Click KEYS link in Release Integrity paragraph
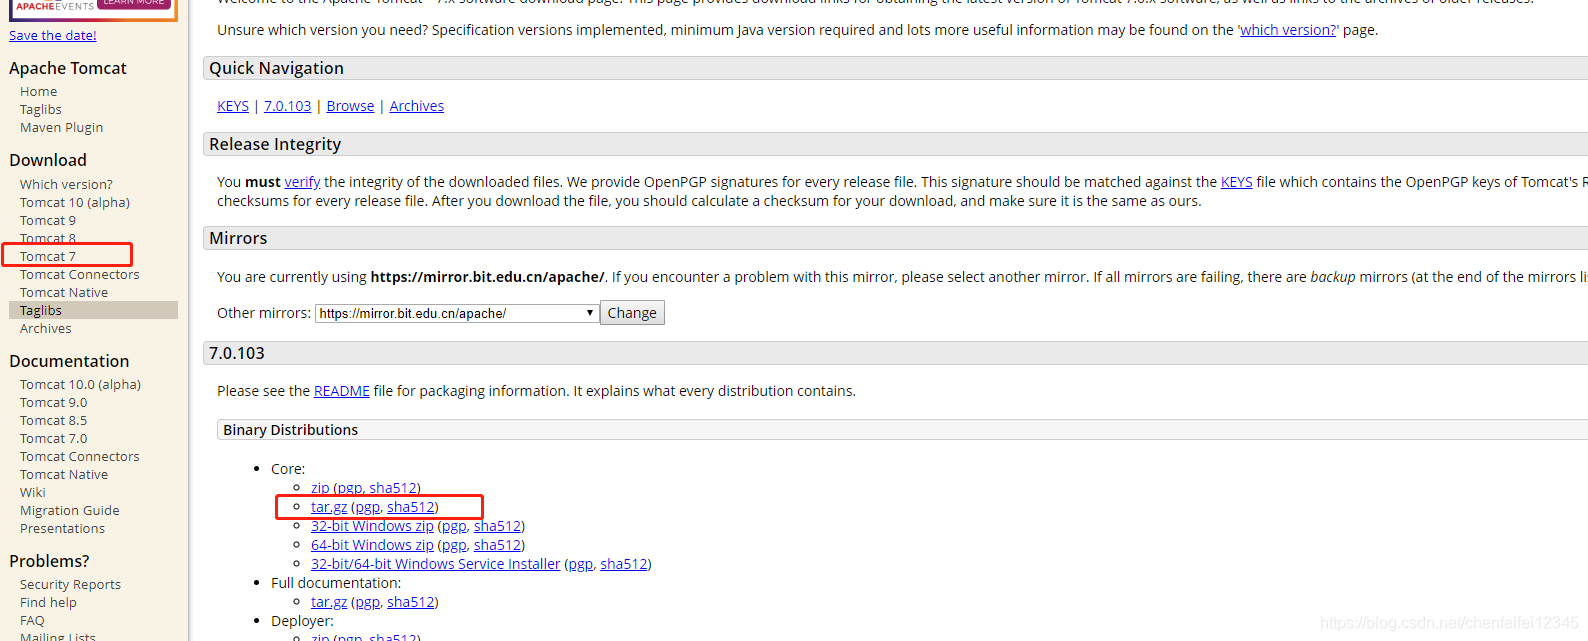The height and width of the screenshot is (641, 1588). tap(1237, 182)
